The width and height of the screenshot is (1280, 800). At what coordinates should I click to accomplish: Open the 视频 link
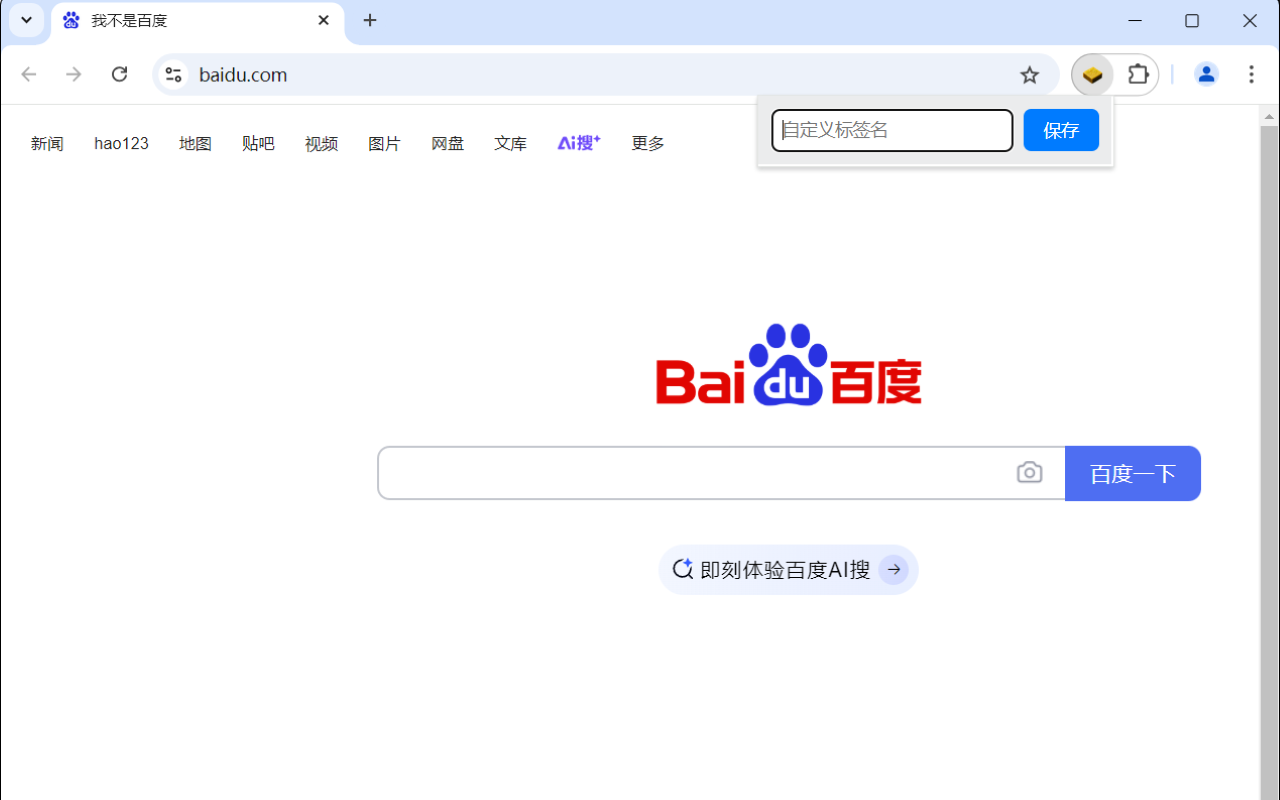(x=321, y=144)
